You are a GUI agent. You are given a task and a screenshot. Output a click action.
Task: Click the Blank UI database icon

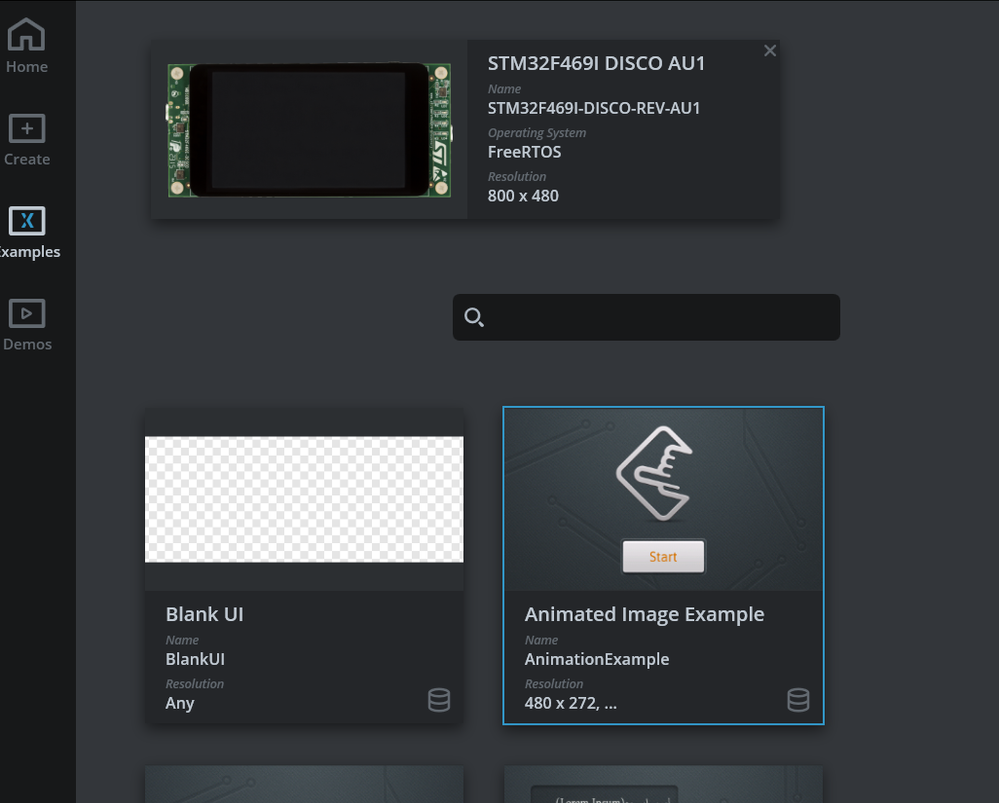(x=439, y=700)
